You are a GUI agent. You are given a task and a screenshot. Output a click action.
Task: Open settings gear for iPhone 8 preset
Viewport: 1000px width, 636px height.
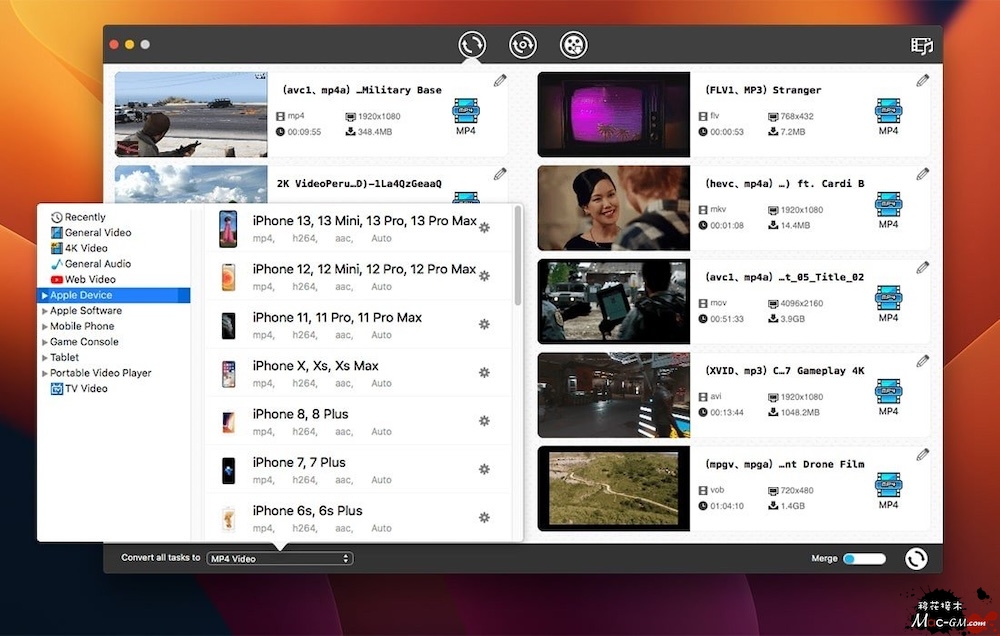(484, 421)
